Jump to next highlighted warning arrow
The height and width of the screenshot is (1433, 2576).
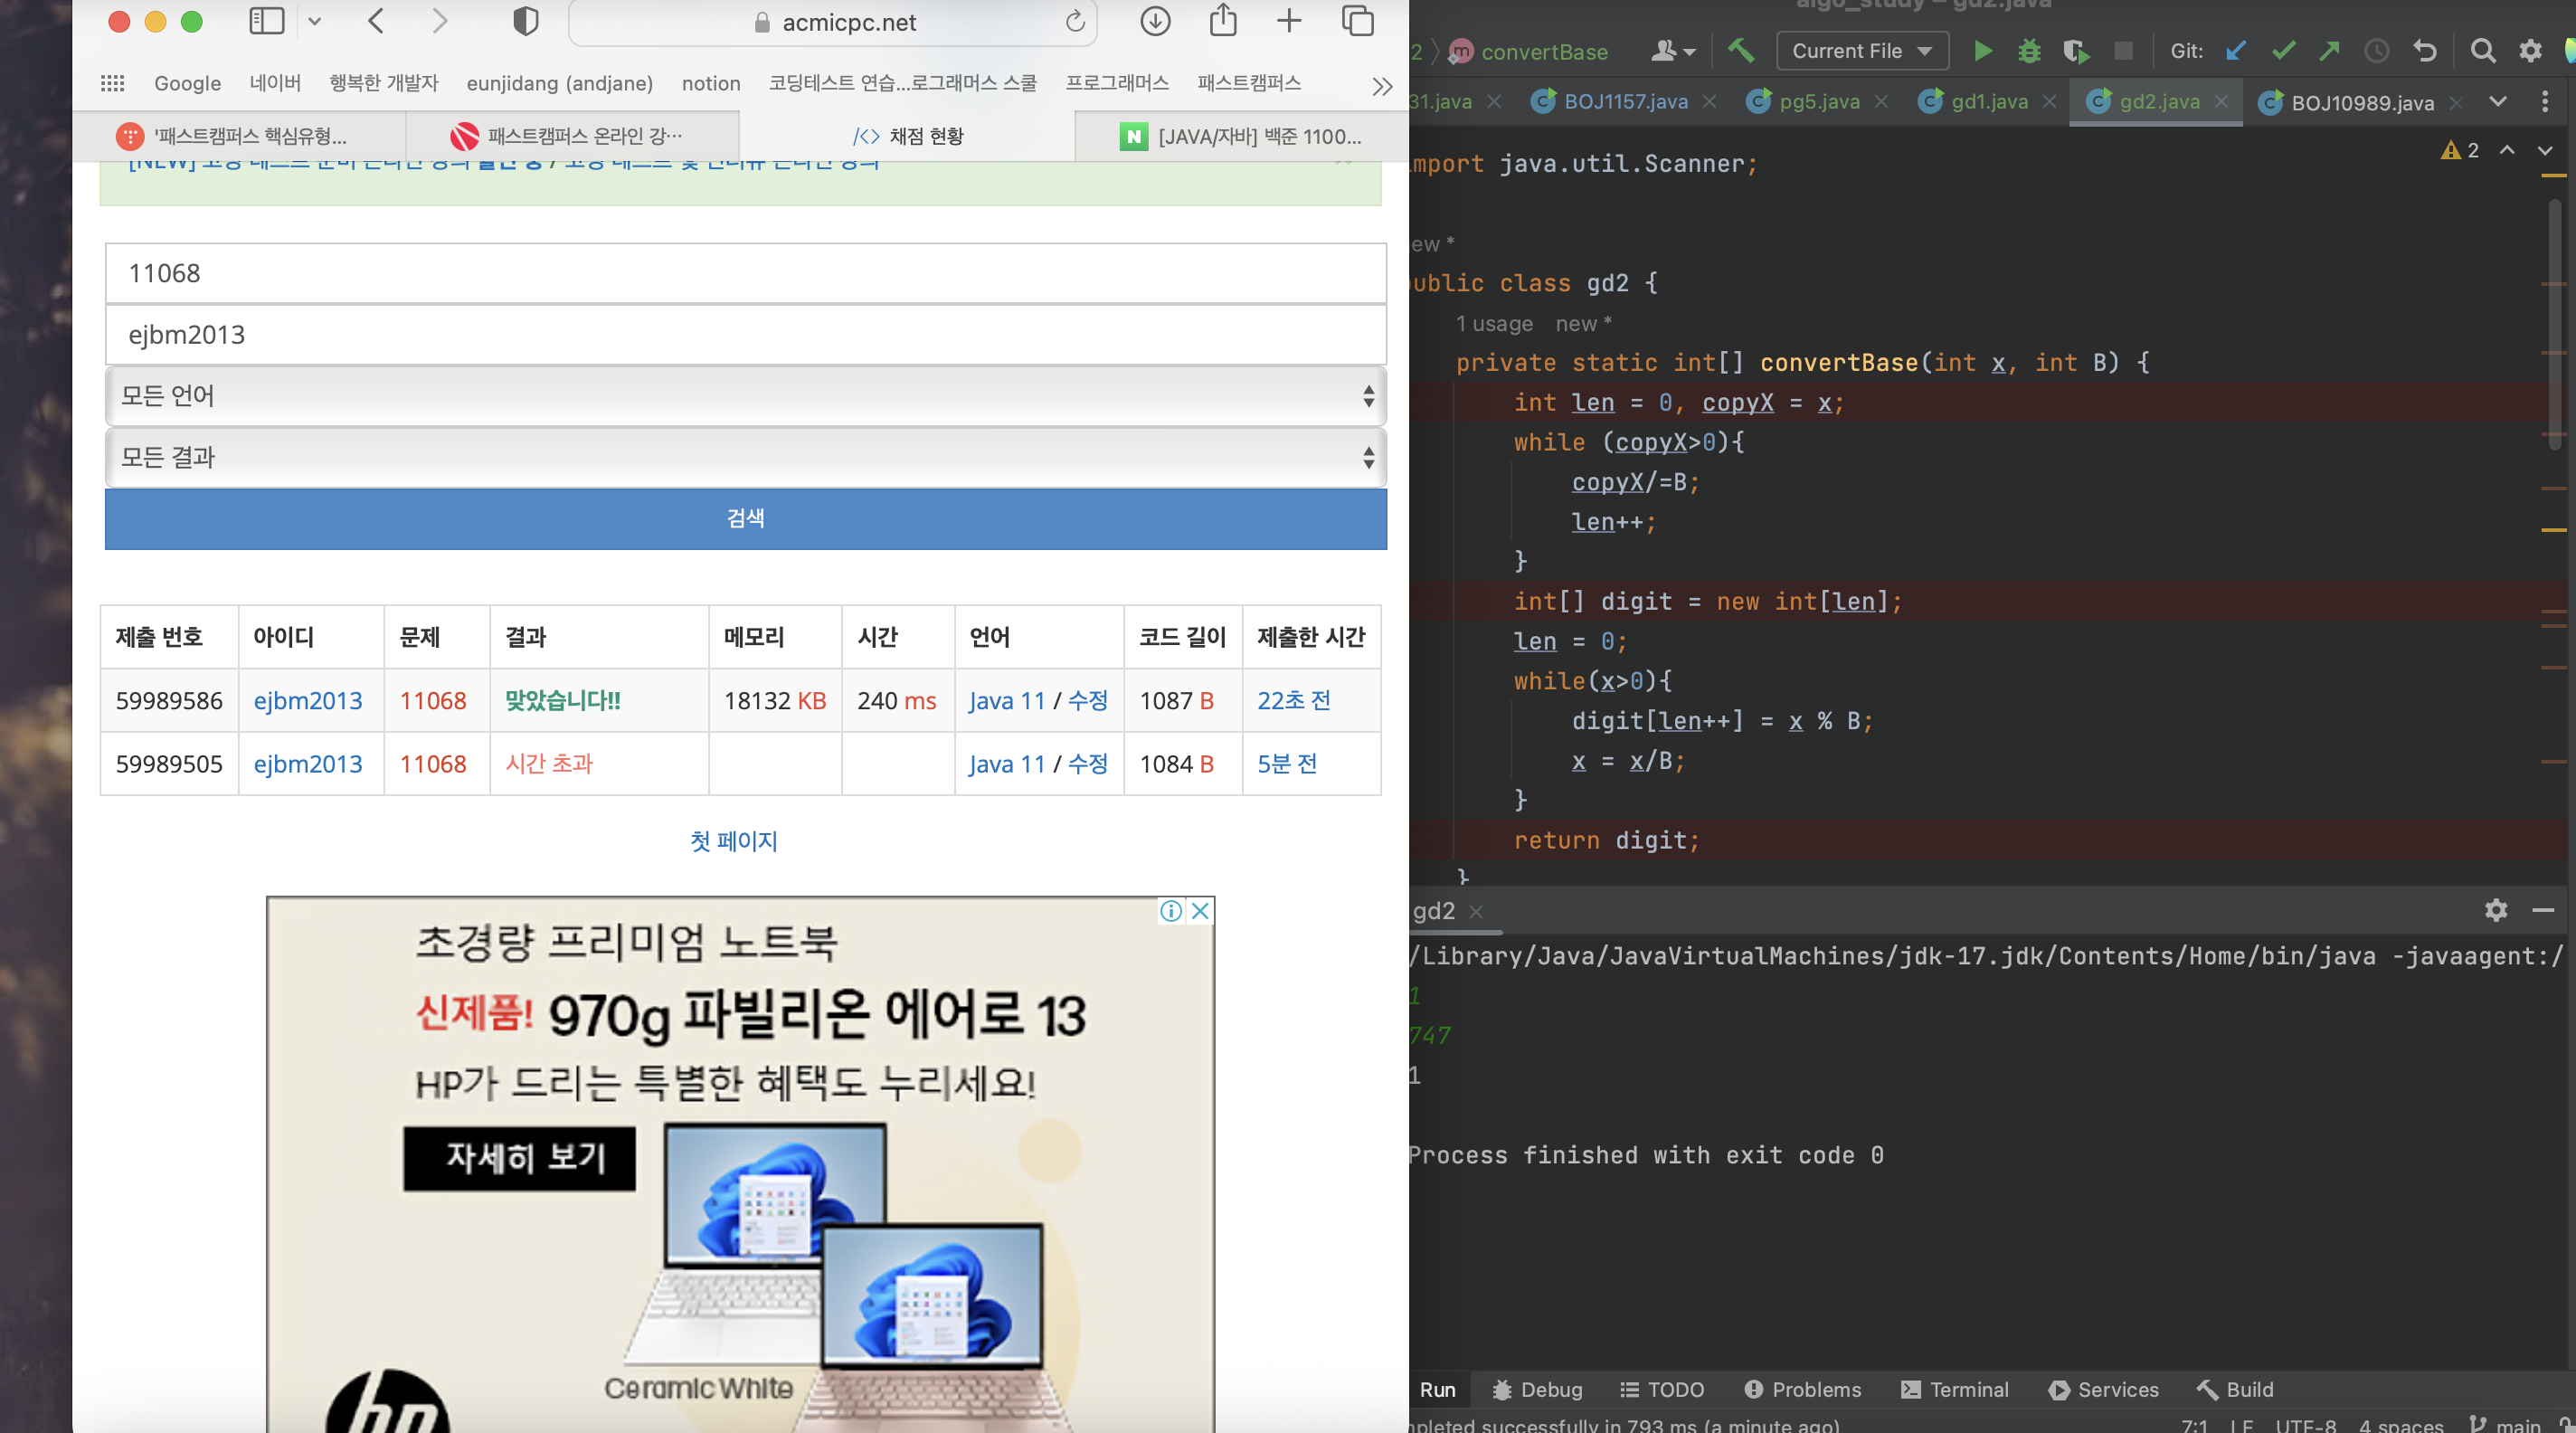coord(2545,151)
